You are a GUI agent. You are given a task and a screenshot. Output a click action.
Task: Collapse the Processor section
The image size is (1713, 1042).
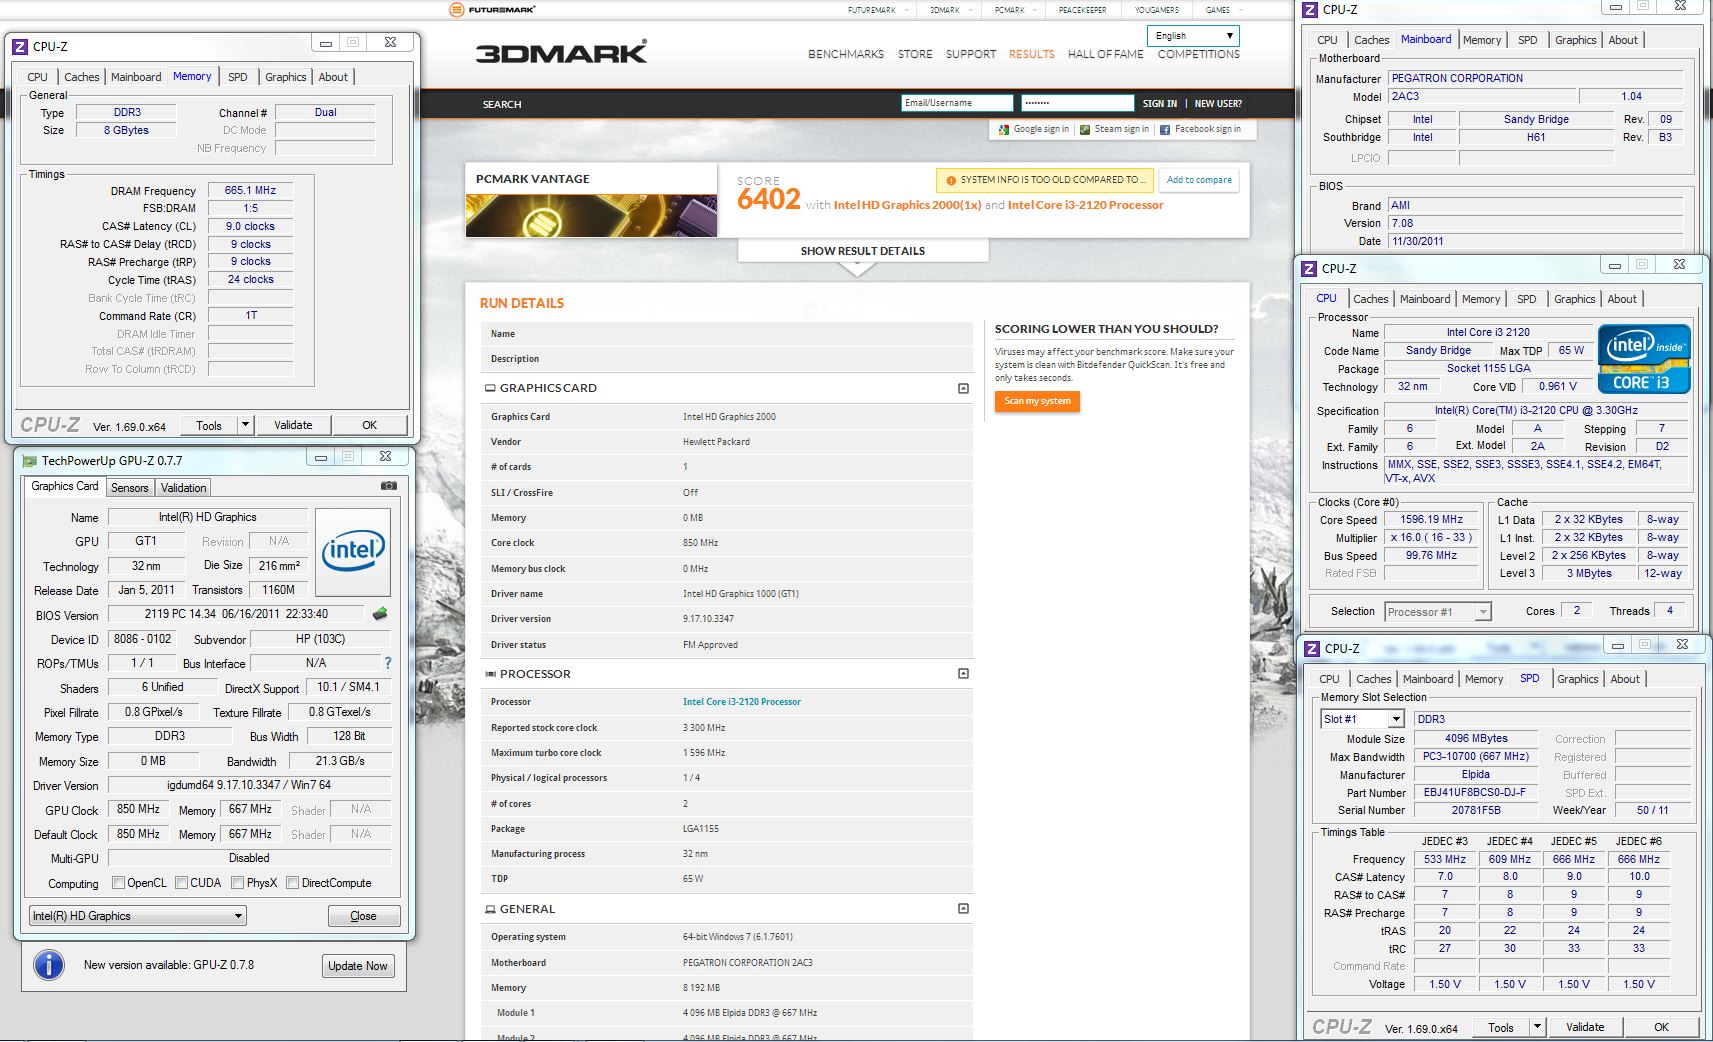[x=963, y=674]
